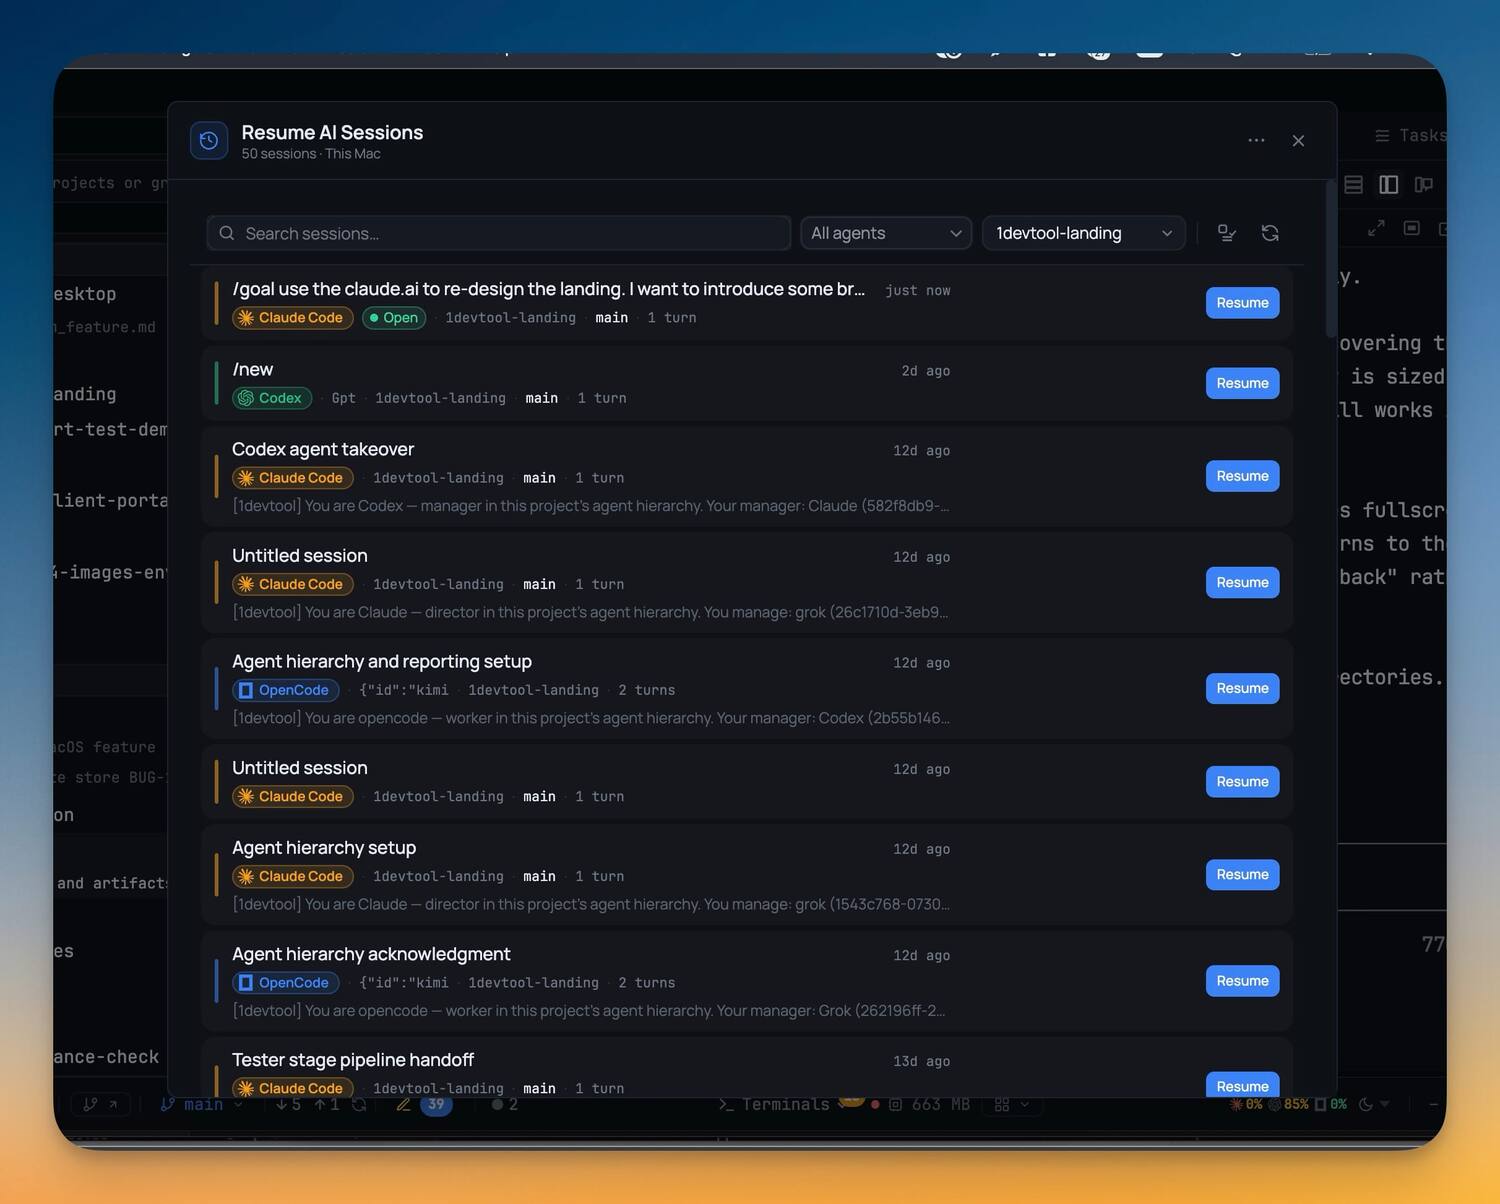Click the '2d ago' timestamp on the /new session
The height and width of the screenshot is (1204, 1500).
click(925, 371)
